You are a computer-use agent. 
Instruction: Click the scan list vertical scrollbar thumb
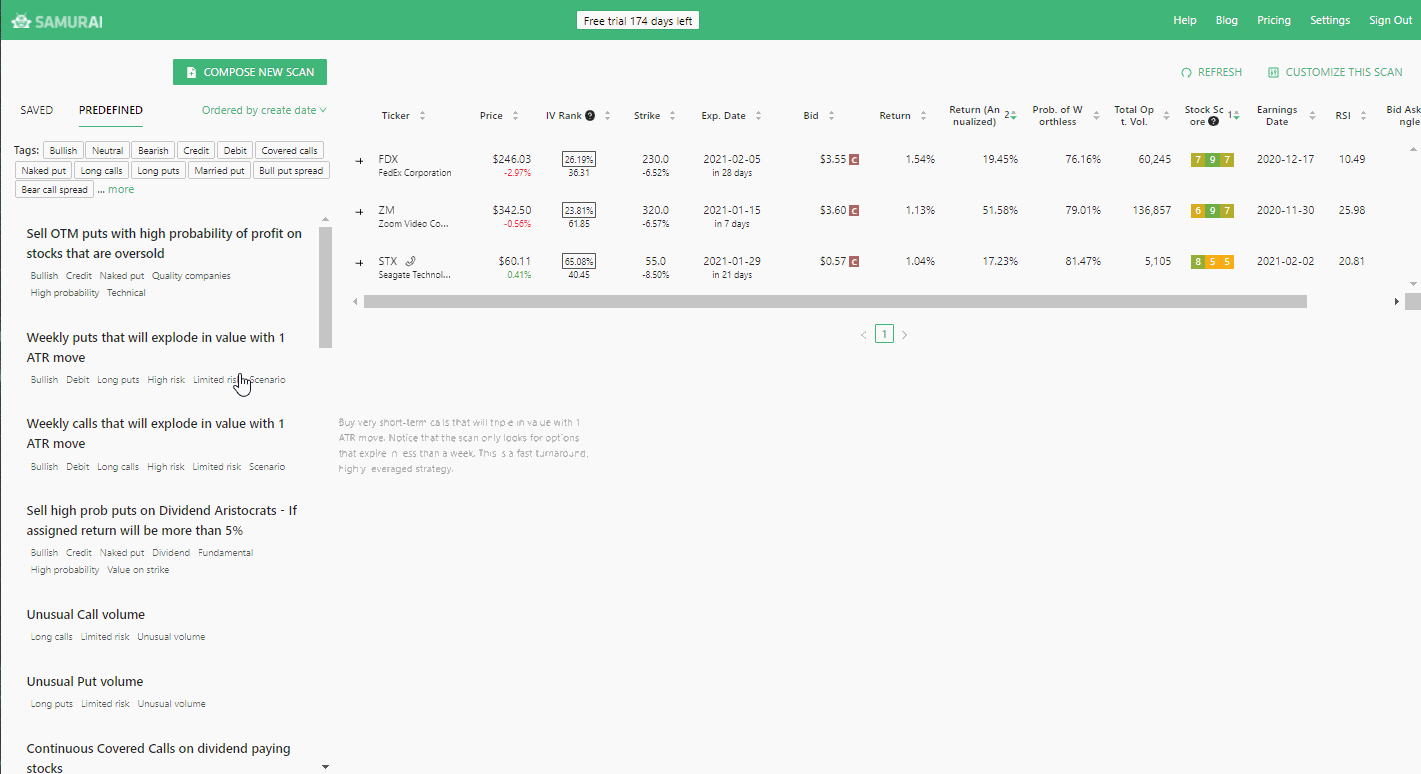coord(325,287)
